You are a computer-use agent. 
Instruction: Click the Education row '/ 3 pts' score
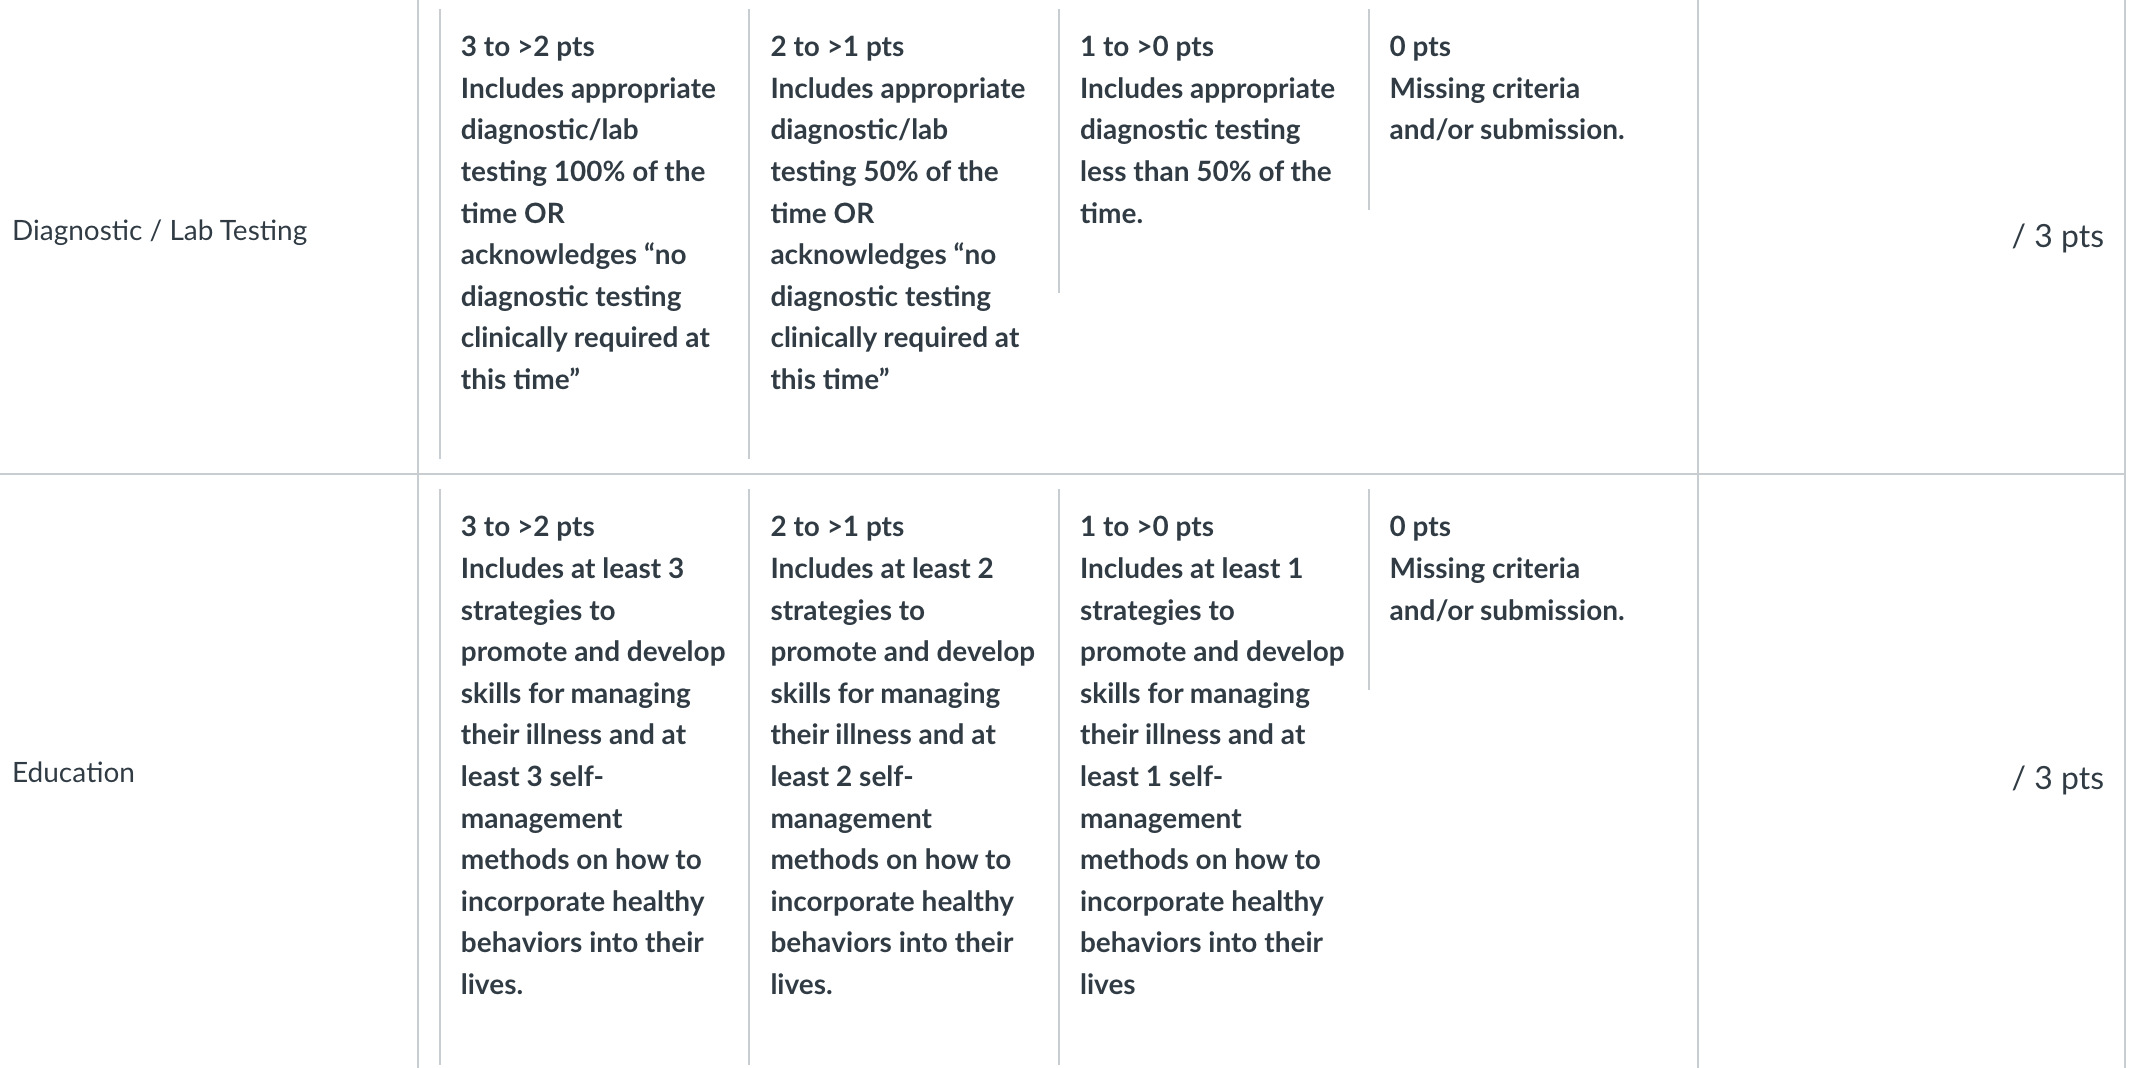coord(2057,778)
